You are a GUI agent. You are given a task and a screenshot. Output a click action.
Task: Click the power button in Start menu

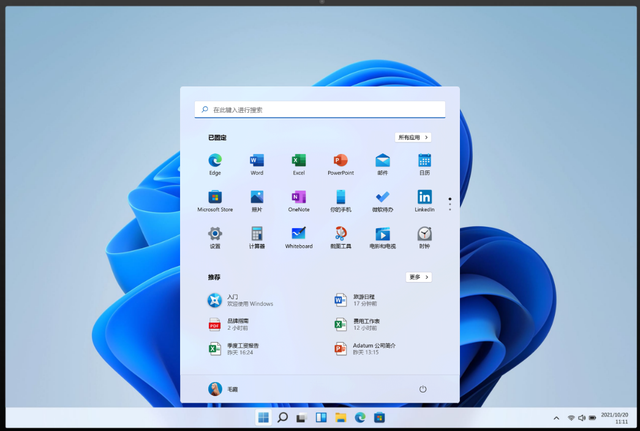pyautogui.click(x=423, y=389)
